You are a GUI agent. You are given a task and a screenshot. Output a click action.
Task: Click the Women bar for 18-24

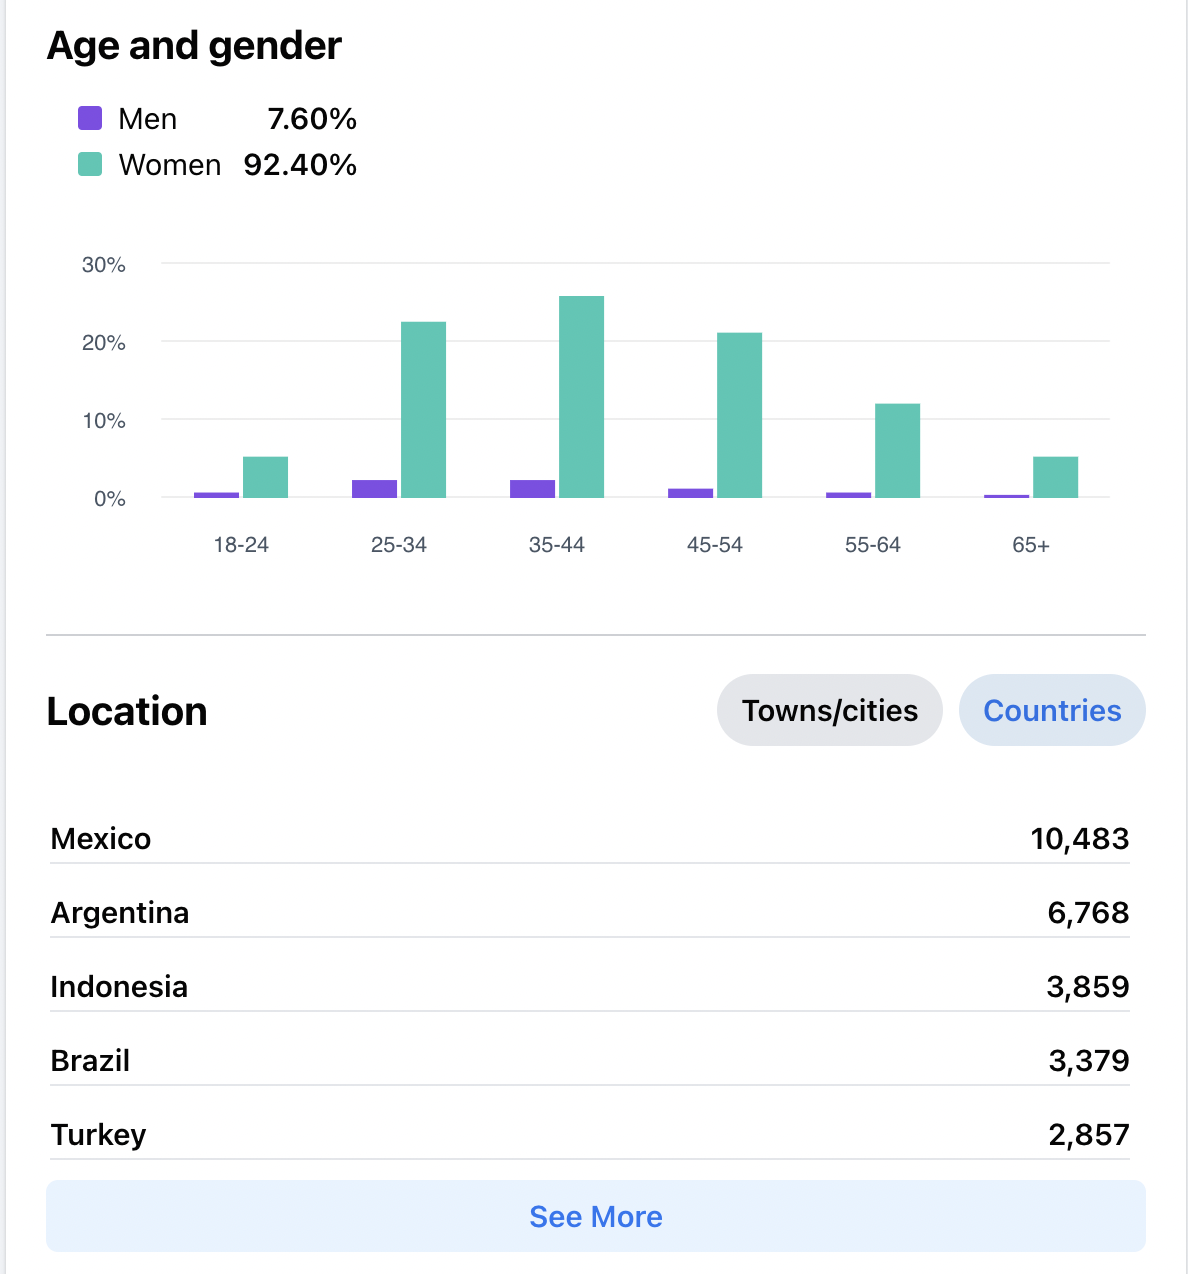coord(265,477)
